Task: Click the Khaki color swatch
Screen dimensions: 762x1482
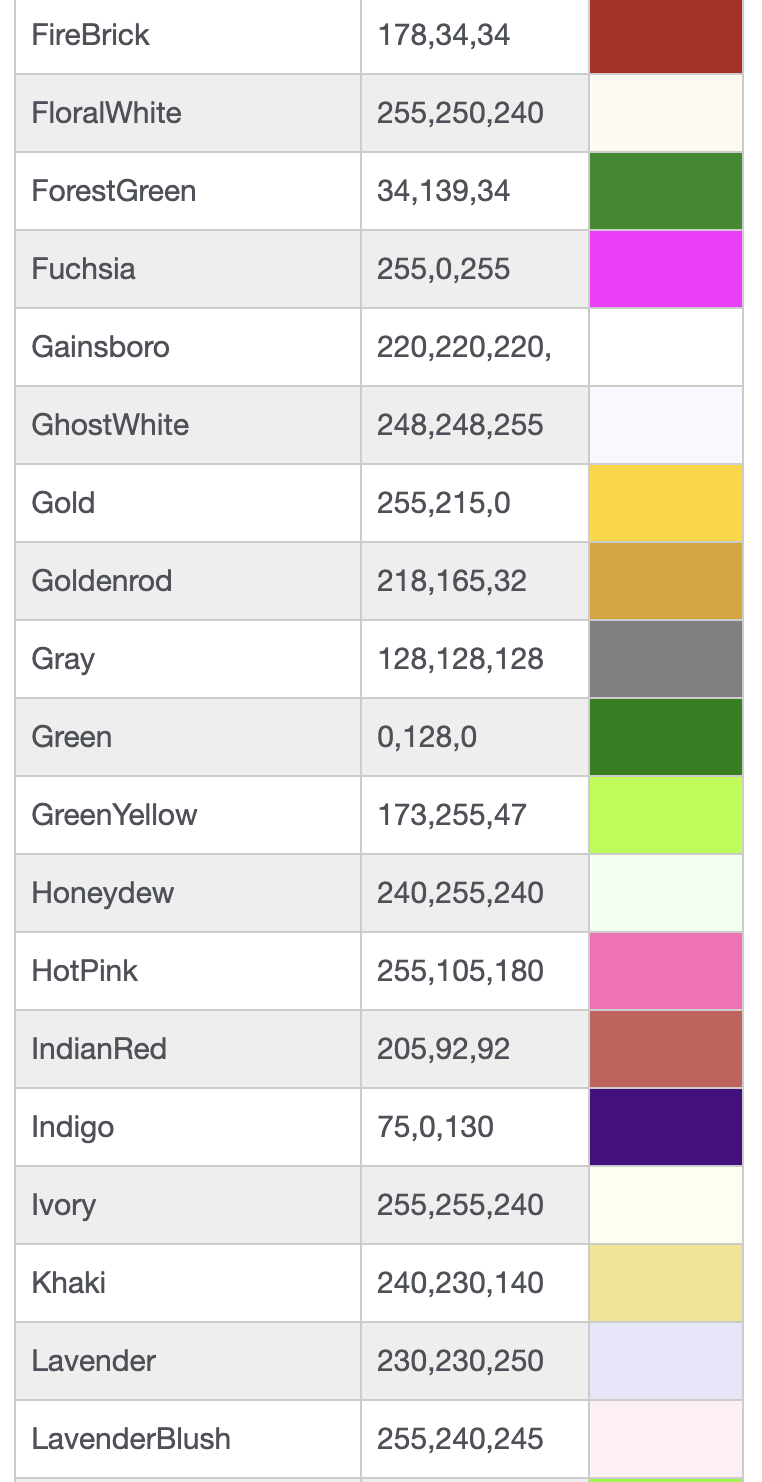Action: click(x=665, y=1283)
